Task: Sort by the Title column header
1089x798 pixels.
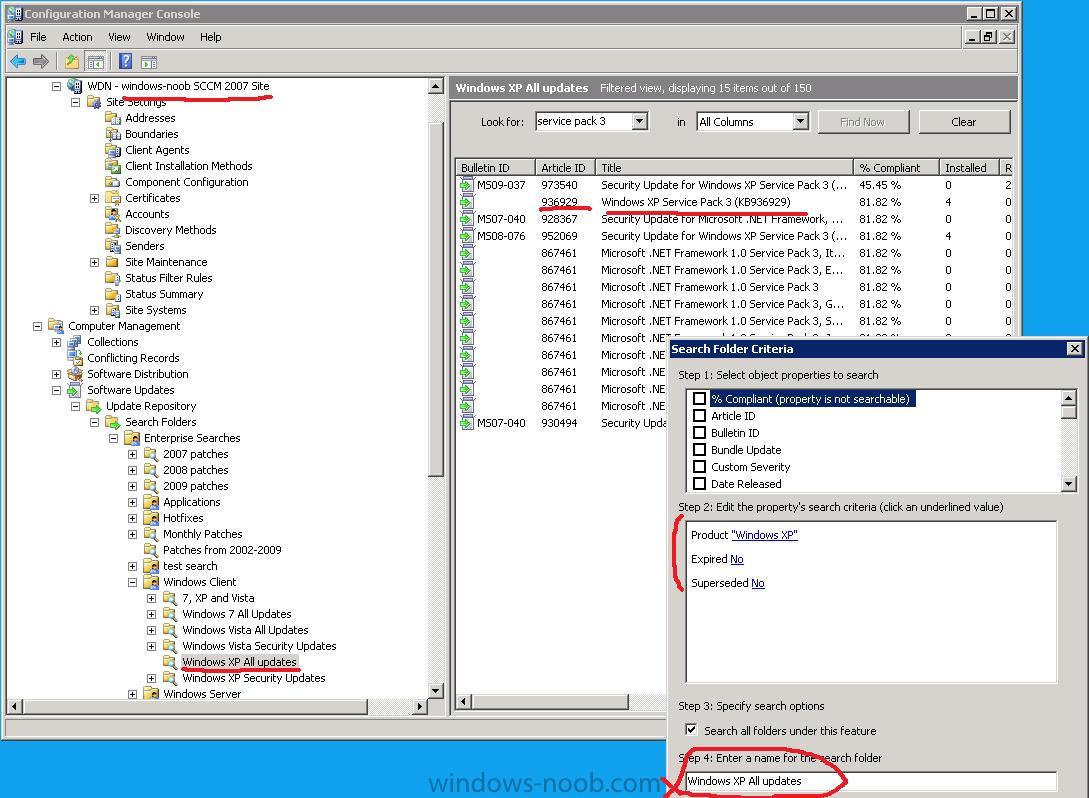Action: pyautogui.click(x=724, y=167)
